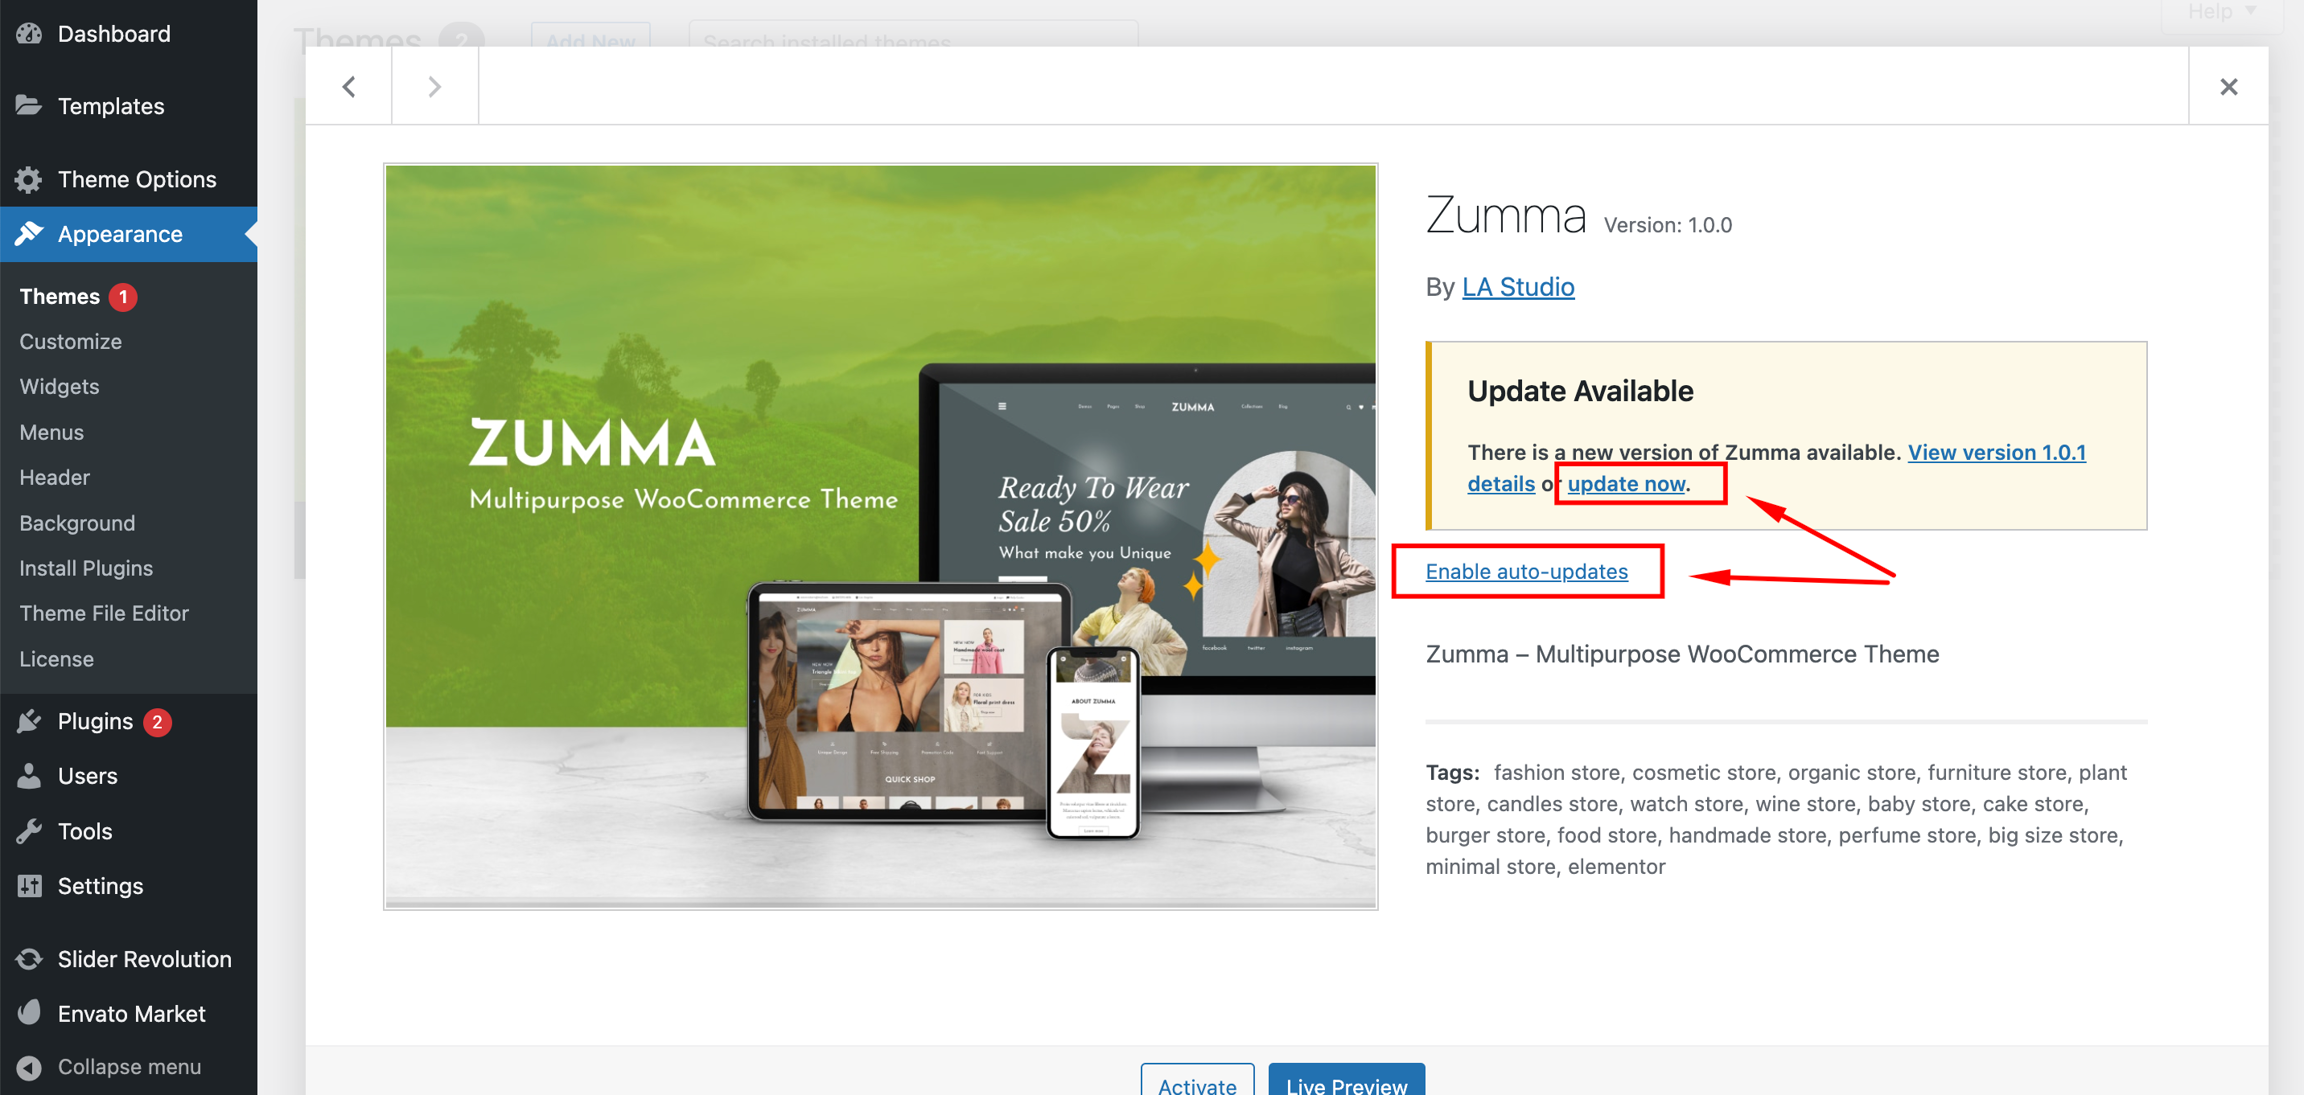
Task: Enable auto-updates for Zumma theme
Action: pyautogui.click(x=1526, y=571)
